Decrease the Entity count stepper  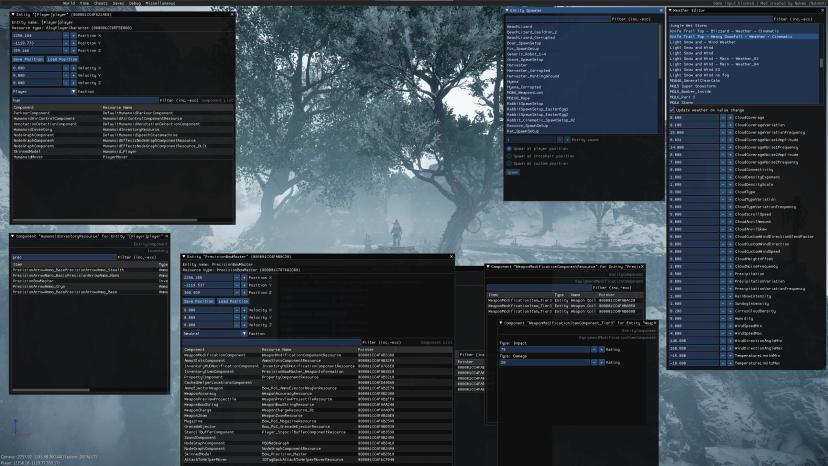[x=560, y=139]
